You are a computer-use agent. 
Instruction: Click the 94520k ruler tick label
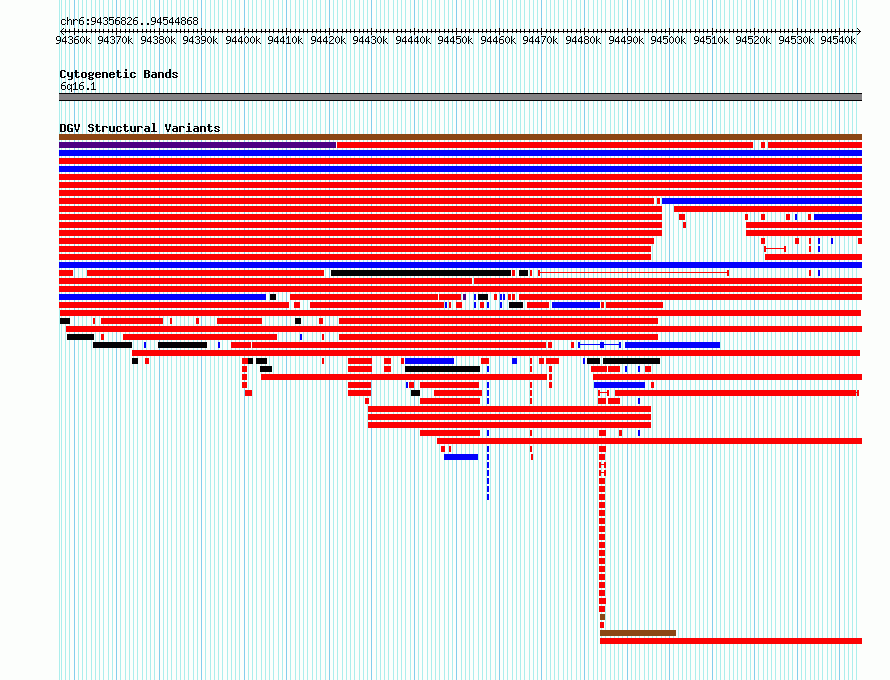[753, 40]
